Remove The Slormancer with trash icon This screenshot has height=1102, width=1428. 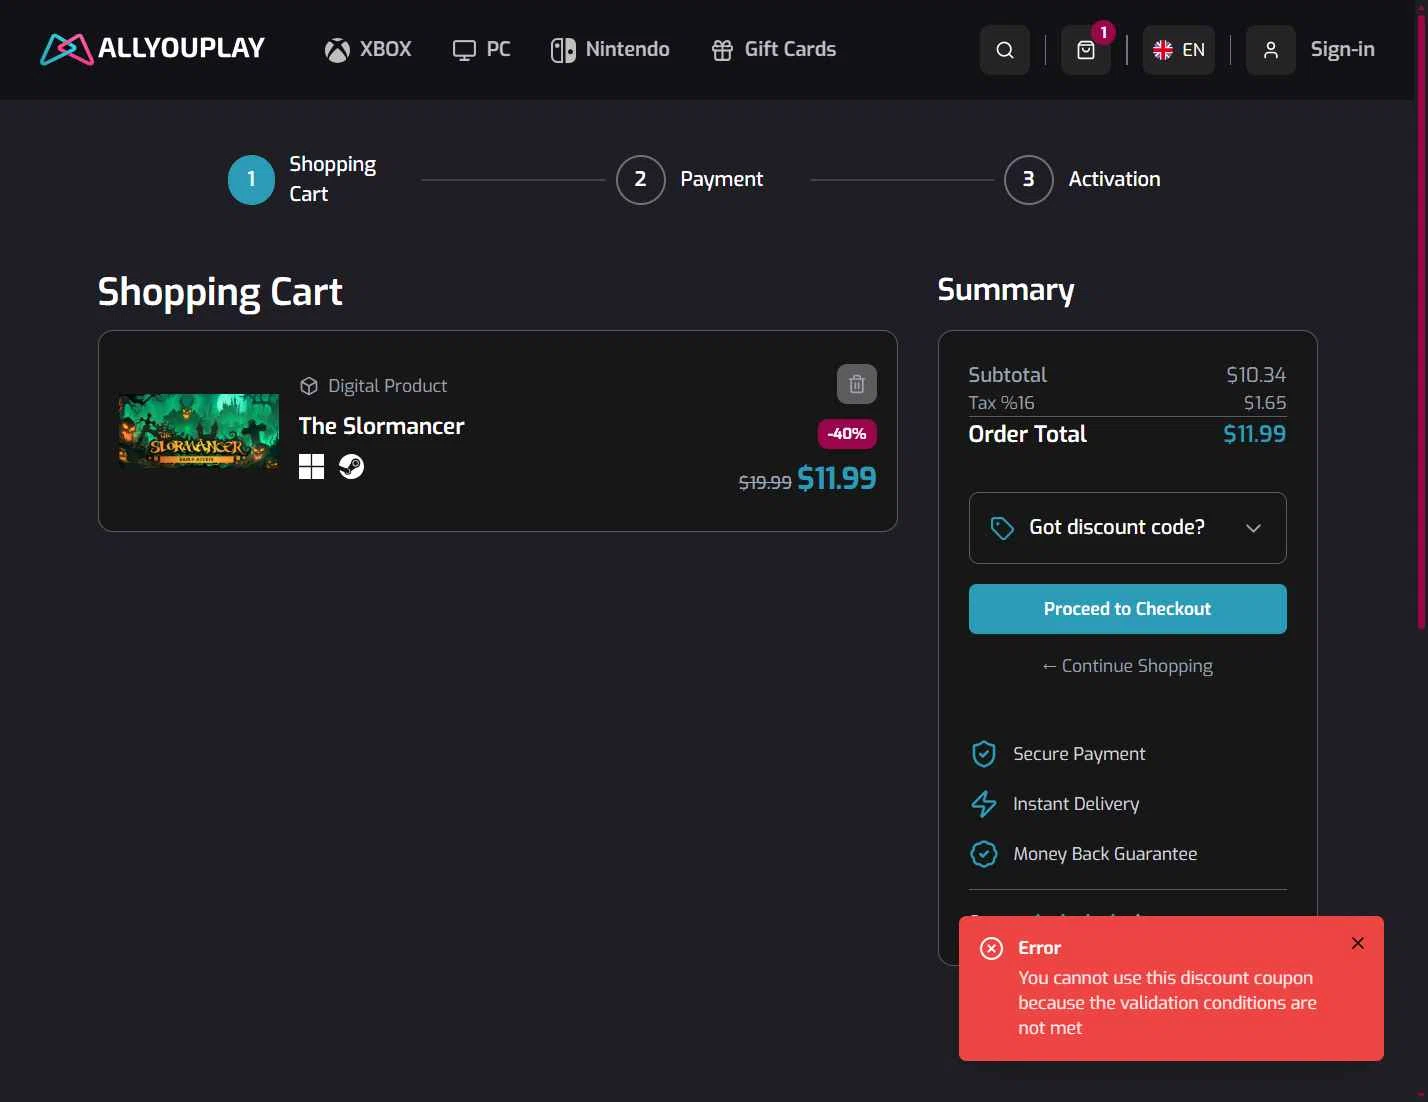[x=857, y=384]
